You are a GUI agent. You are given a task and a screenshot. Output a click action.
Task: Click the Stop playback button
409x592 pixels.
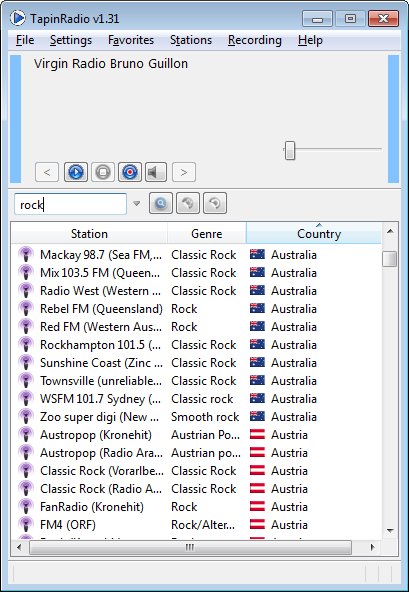pos(103,172)
